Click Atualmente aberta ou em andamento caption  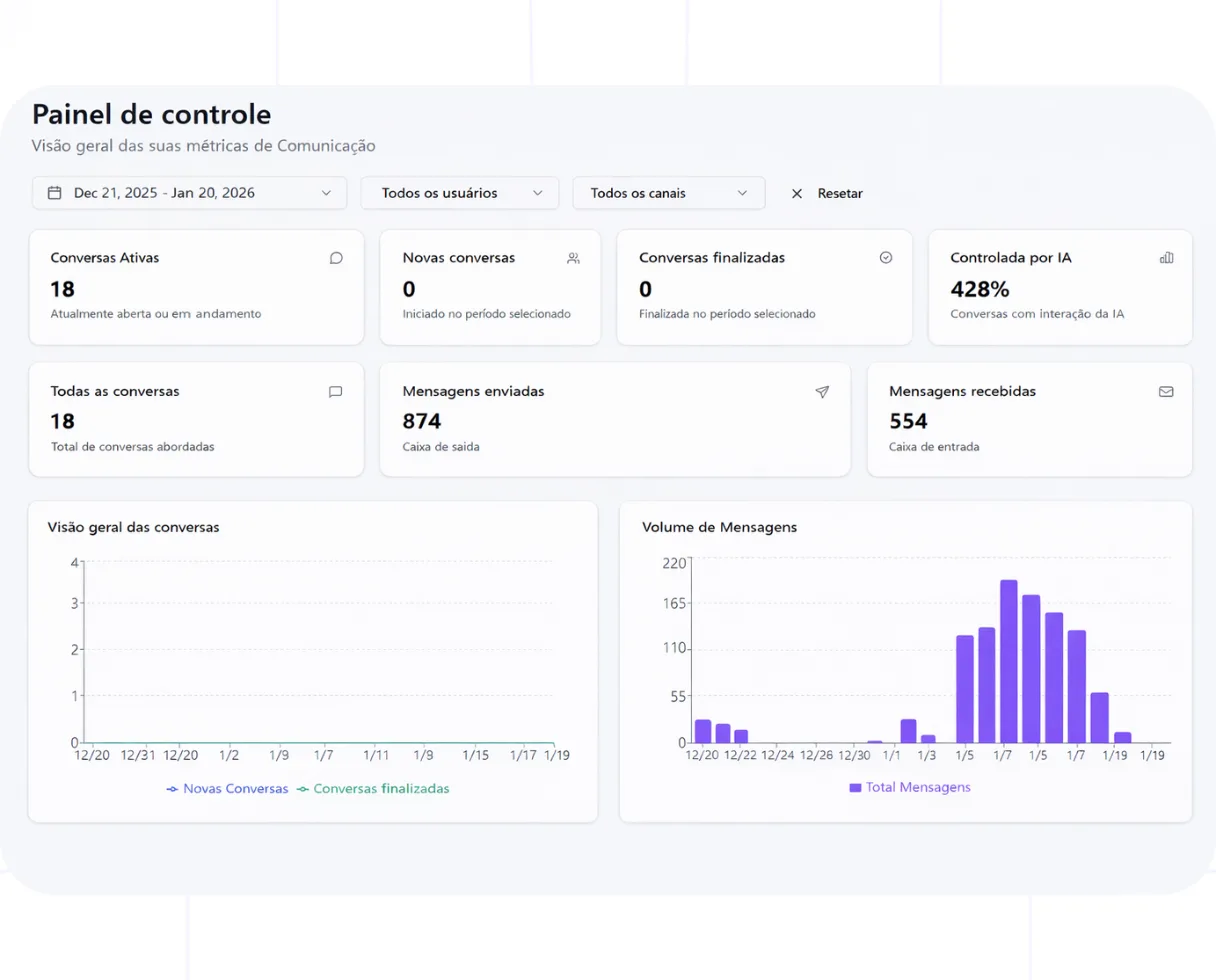155,314
